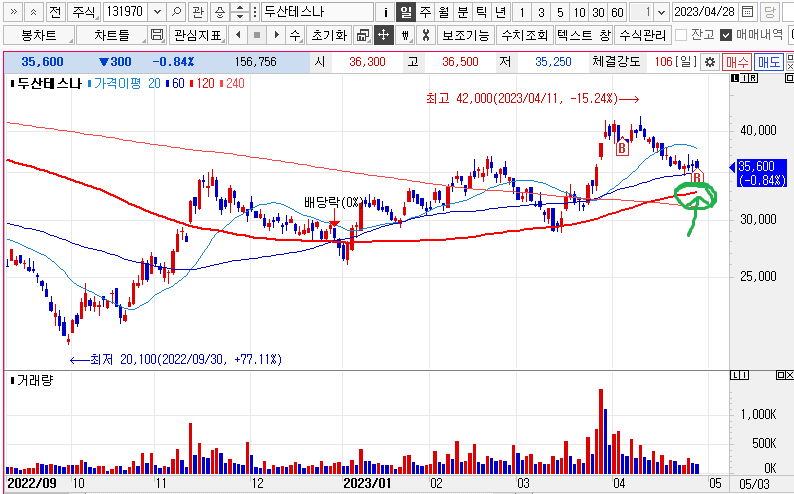794x494 pixels.
Task: Click the i info icon beside stock name
Action: click(386, 12)
